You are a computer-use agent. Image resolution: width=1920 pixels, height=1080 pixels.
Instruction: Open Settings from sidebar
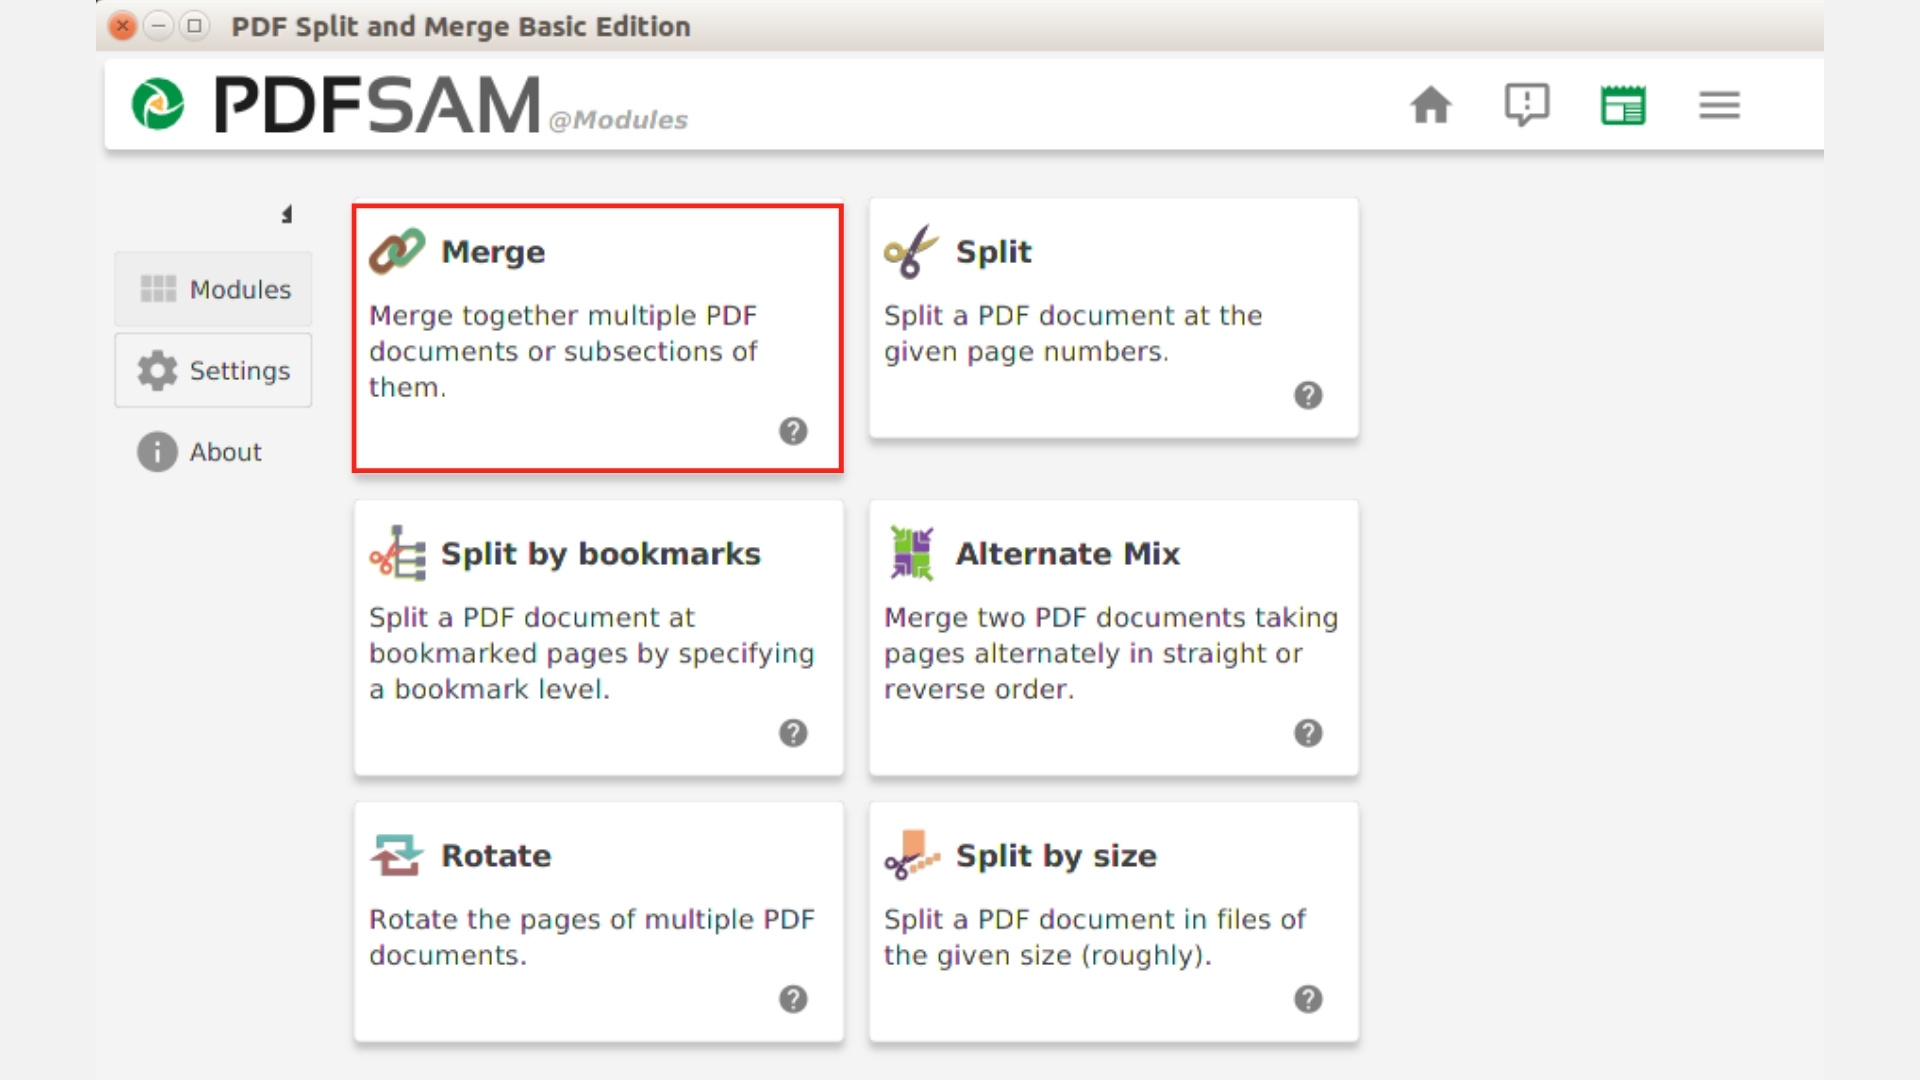(x=214, y=370)
